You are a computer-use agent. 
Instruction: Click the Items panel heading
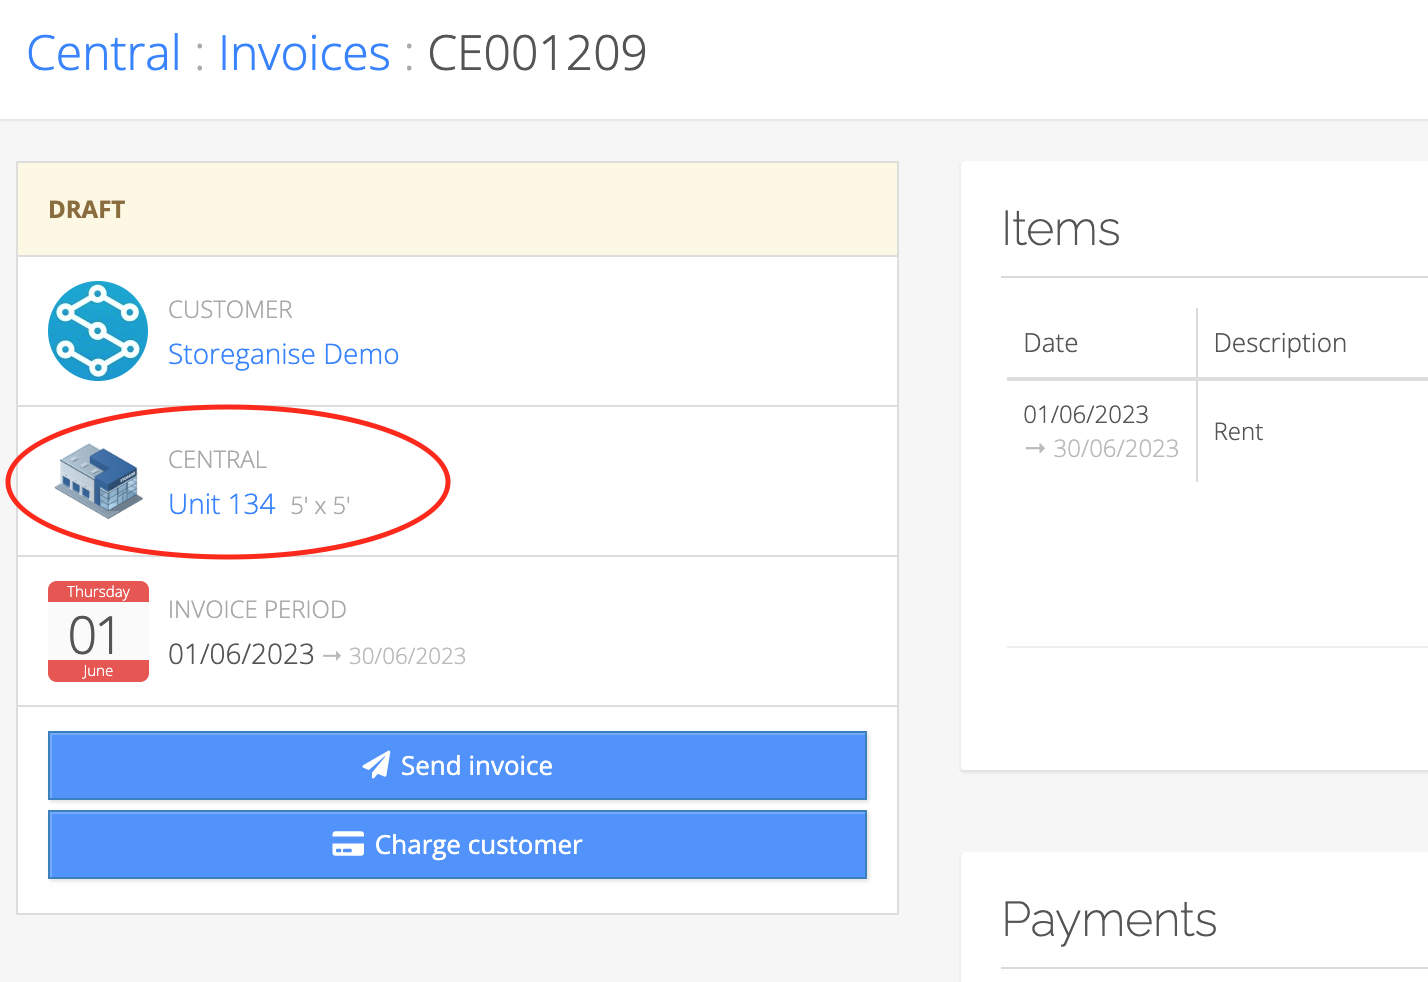(1061, 229)
